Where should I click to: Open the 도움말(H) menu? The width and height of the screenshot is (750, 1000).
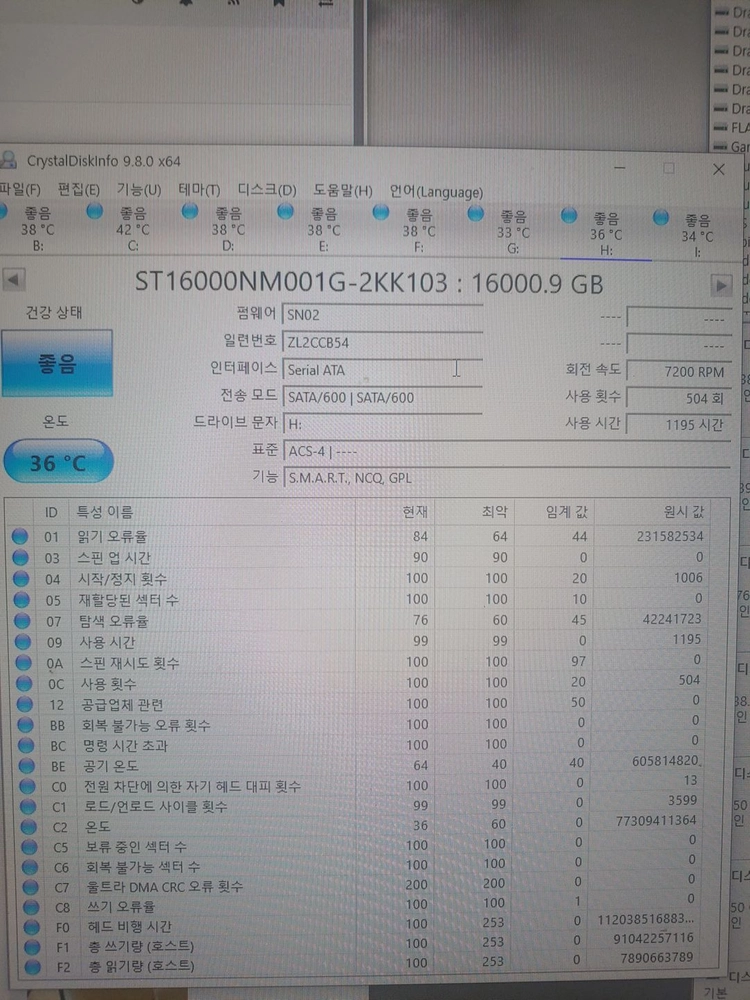(x=342, y=191)
